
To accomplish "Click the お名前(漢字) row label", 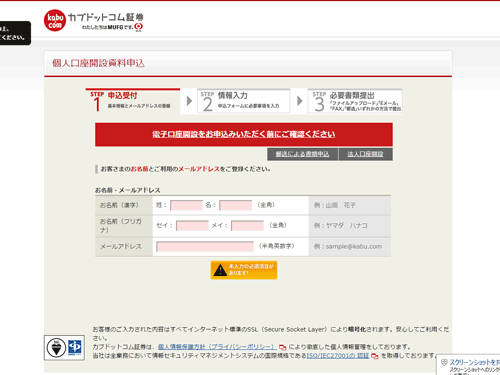I will [119, 205].
